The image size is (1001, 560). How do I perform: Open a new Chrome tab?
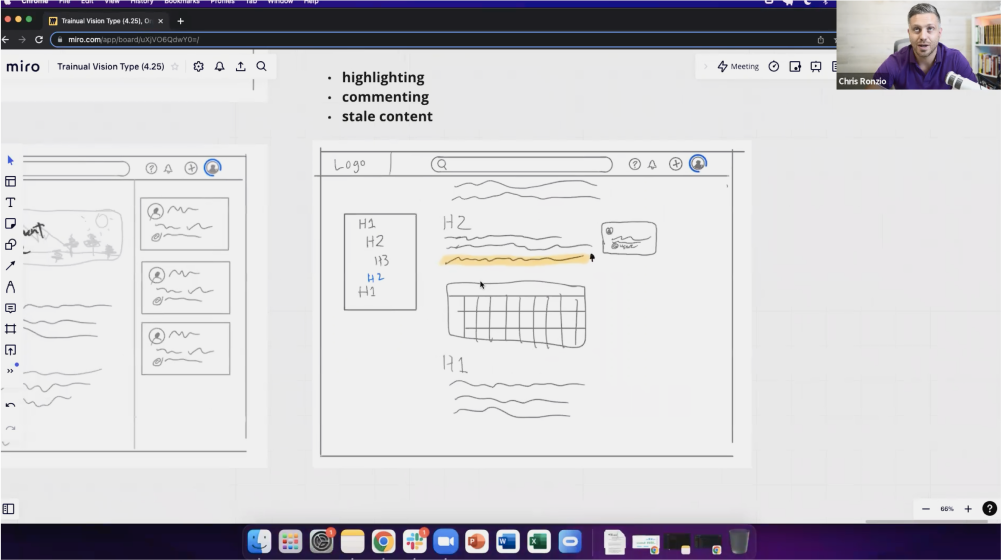click(x=181, y=21)
